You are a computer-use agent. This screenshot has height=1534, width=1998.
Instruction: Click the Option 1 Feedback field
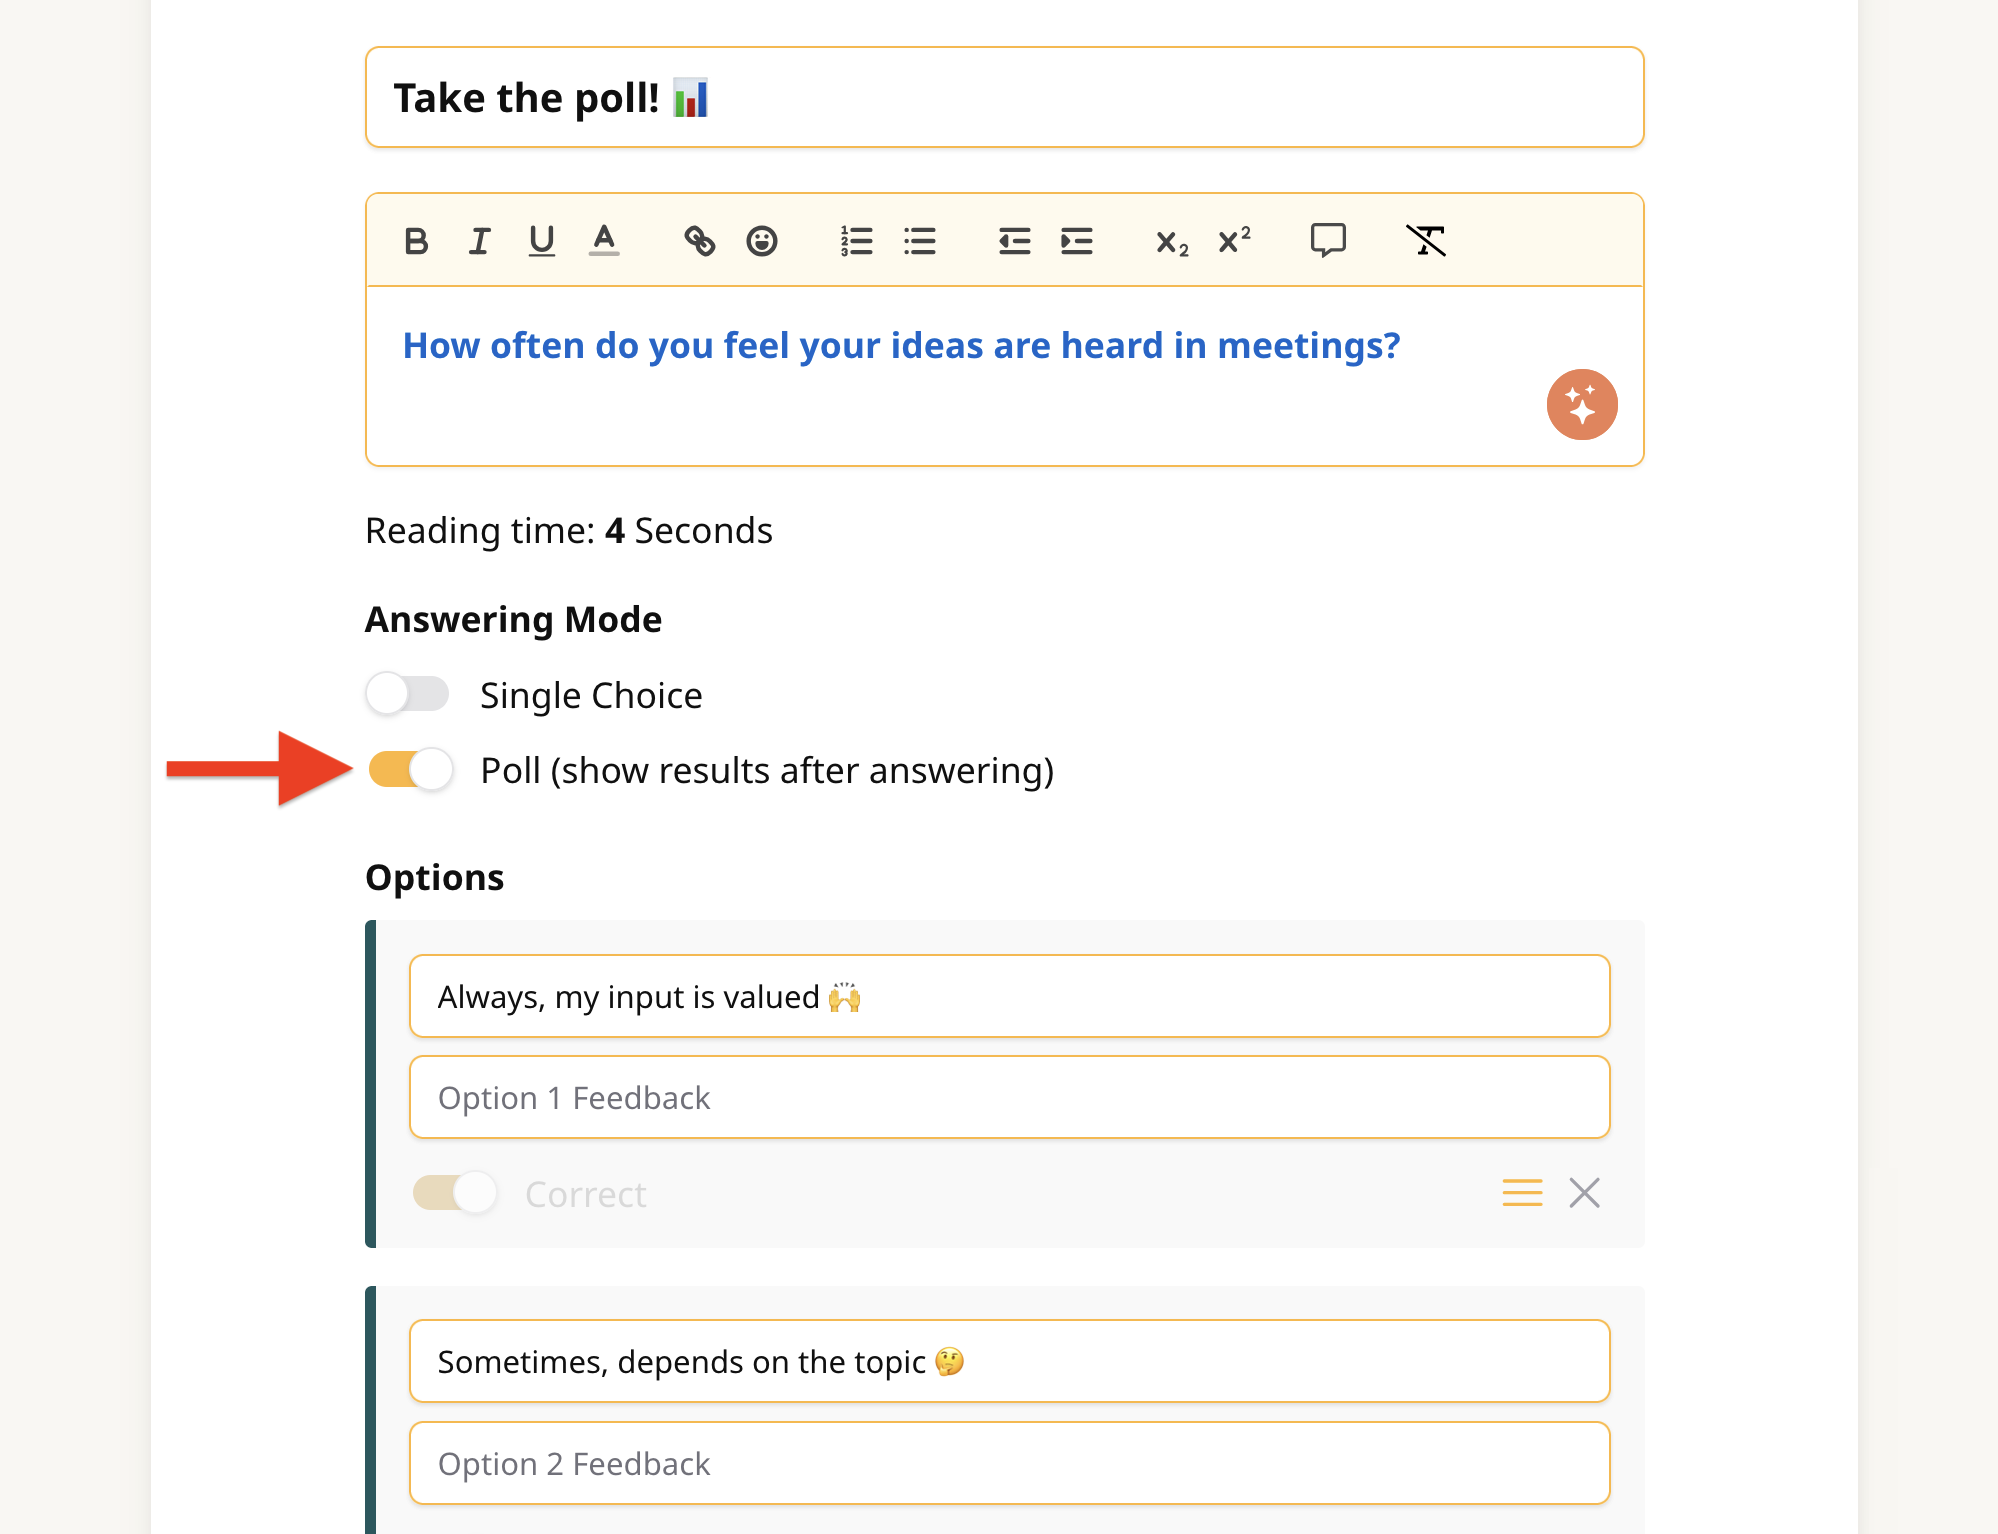click(x=1009, y=1098)
